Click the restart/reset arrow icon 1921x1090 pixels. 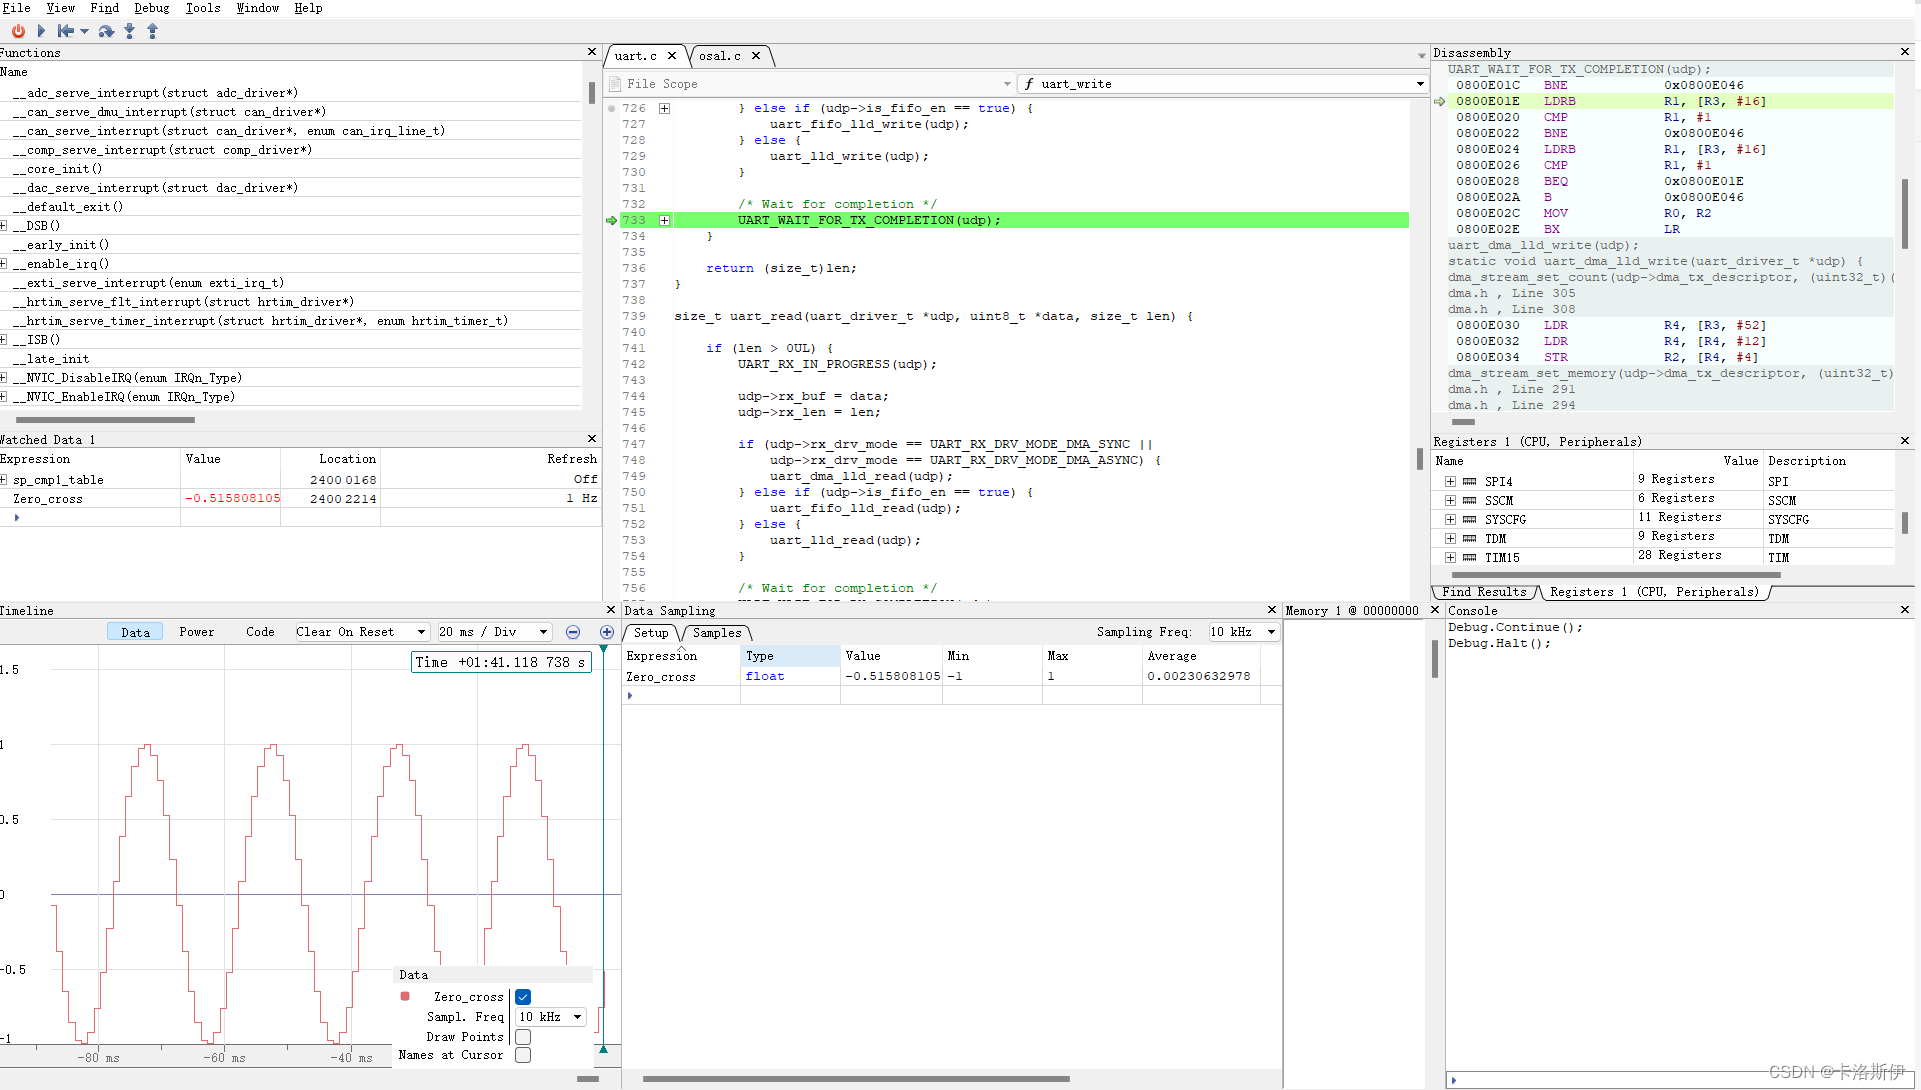tap(66, 31)
